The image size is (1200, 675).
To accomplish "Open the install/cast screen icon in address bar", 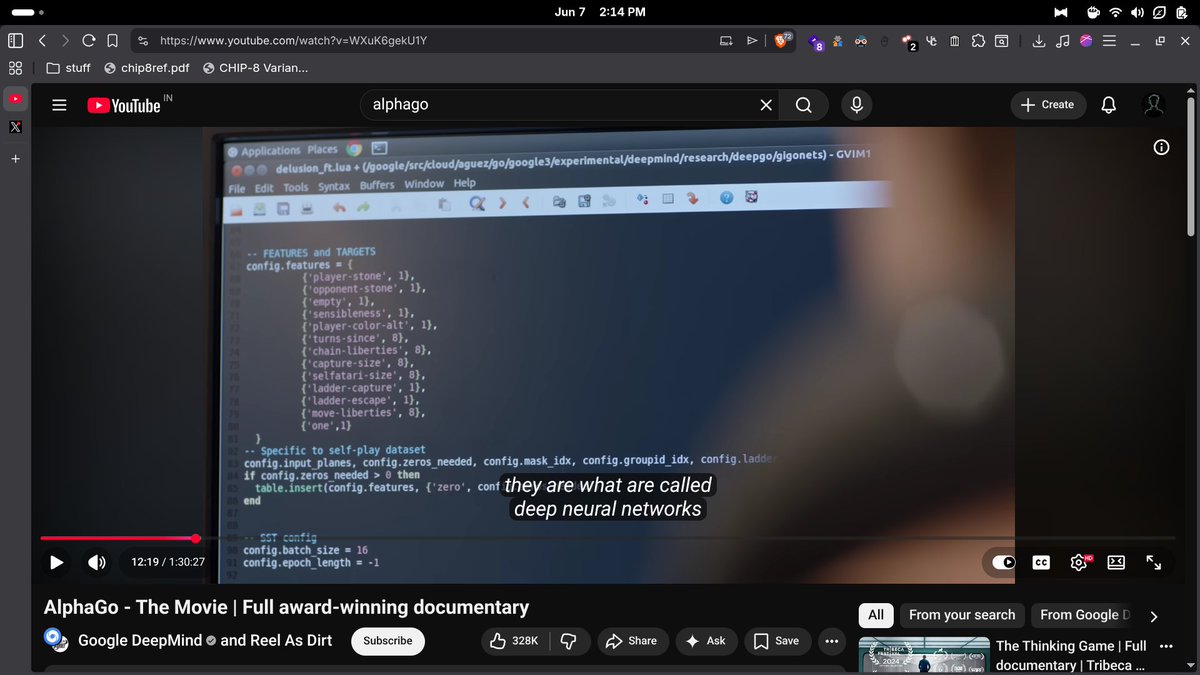I will pos(726,41).
